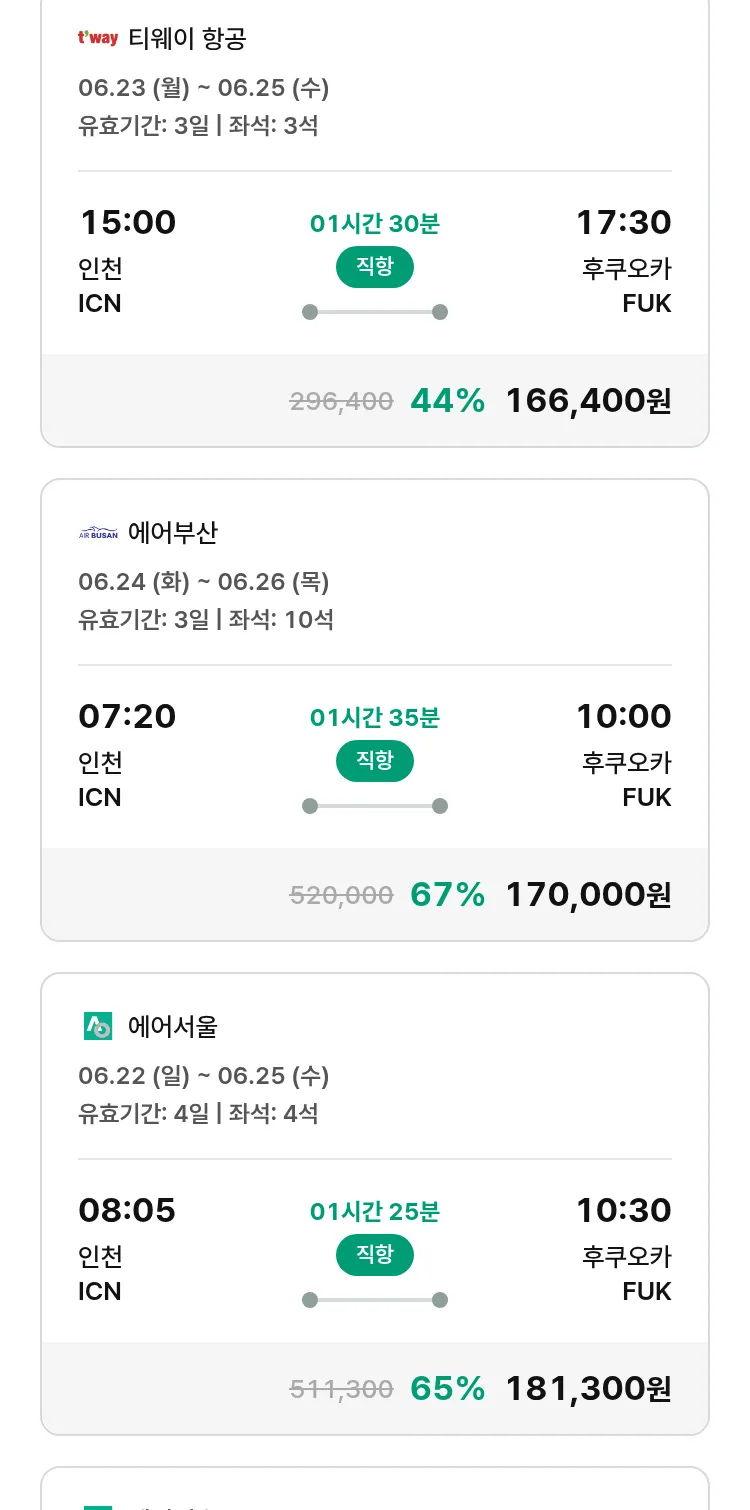Click the 10:30 Fukuoka arrival time
Image resolution: width=750 pixels, height=1510 pixels.
[623, 1210]
